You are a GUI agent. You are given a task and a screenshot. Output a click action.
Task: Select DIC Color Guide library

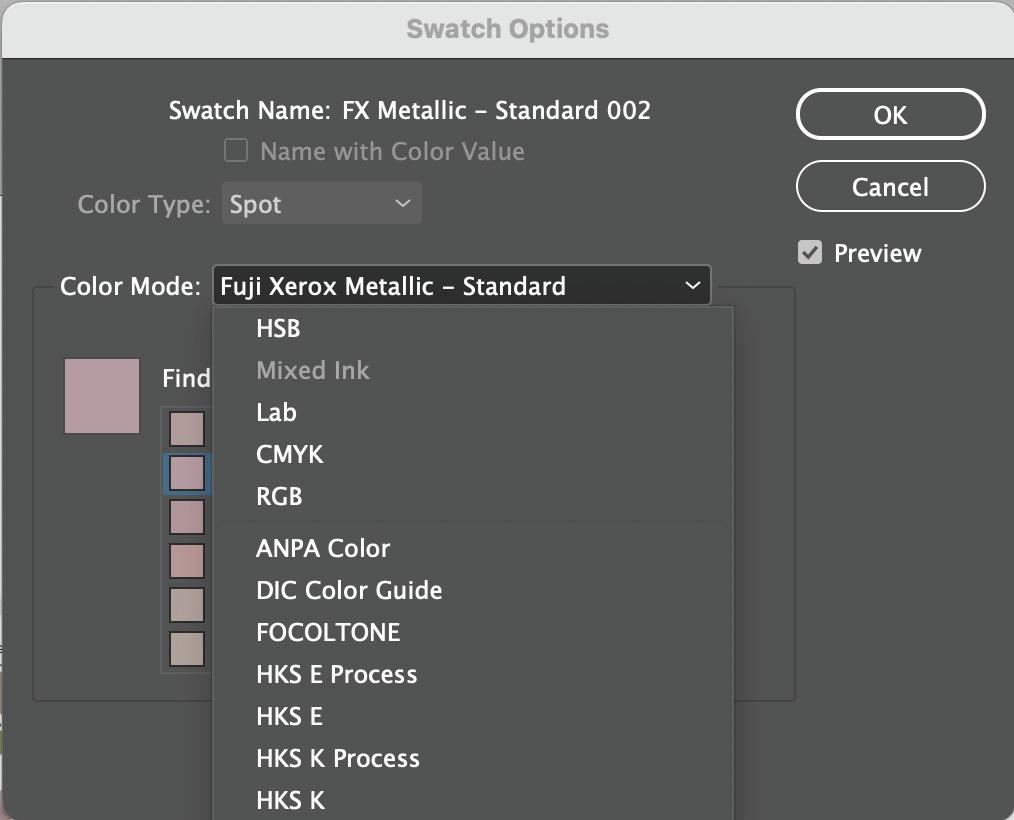[x=349, y=590]
